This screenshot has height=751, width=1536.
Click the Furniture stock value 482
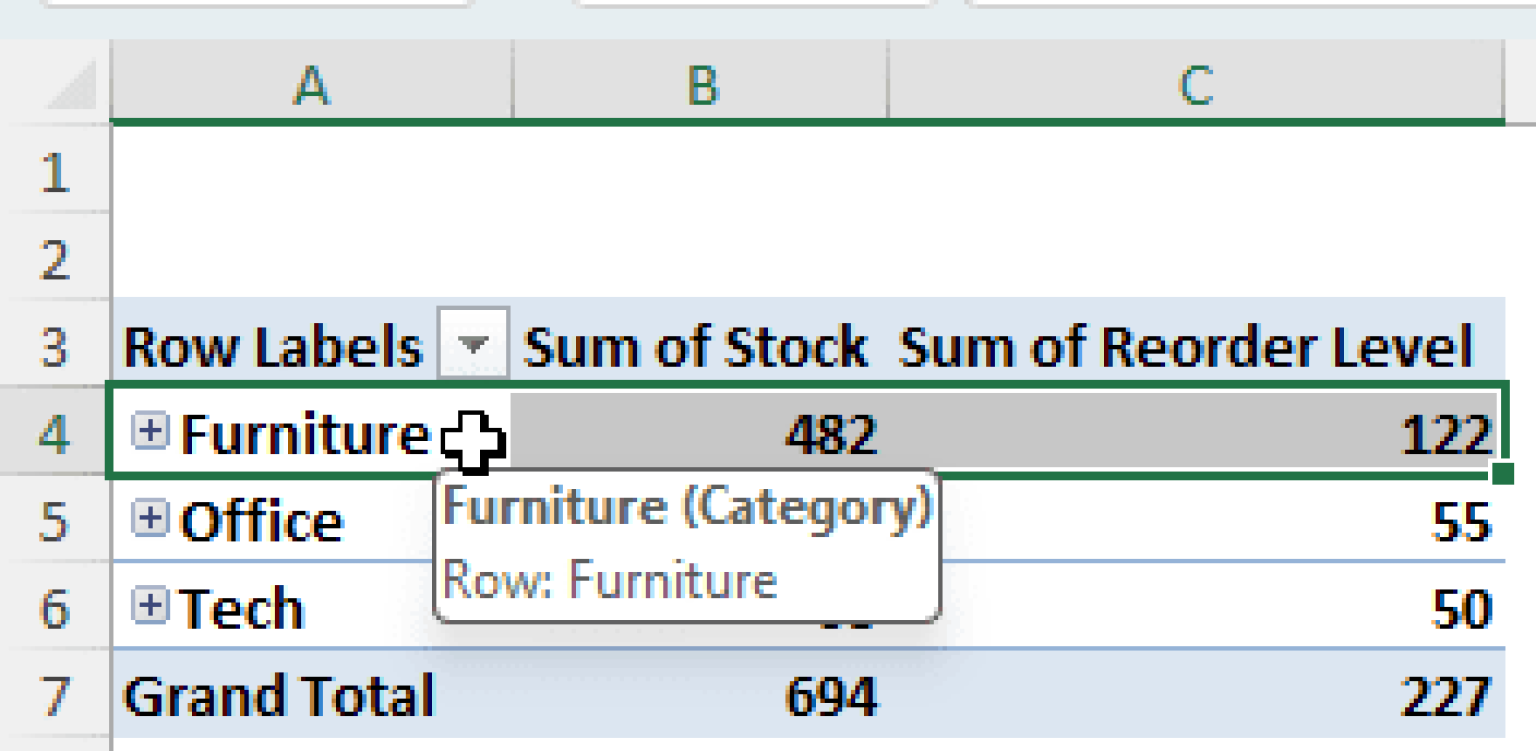(x=830, y=432)
